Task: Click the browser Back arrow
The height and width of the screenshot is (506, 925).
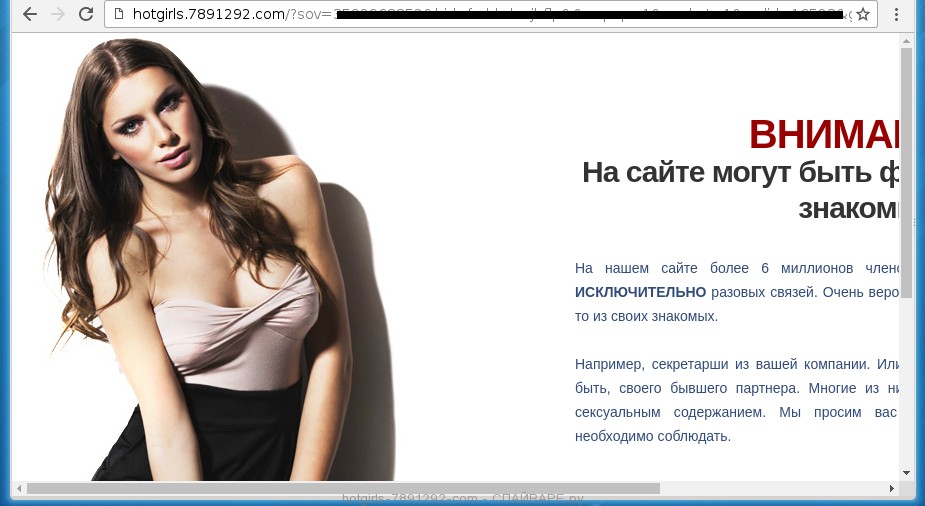Action: 30,14
